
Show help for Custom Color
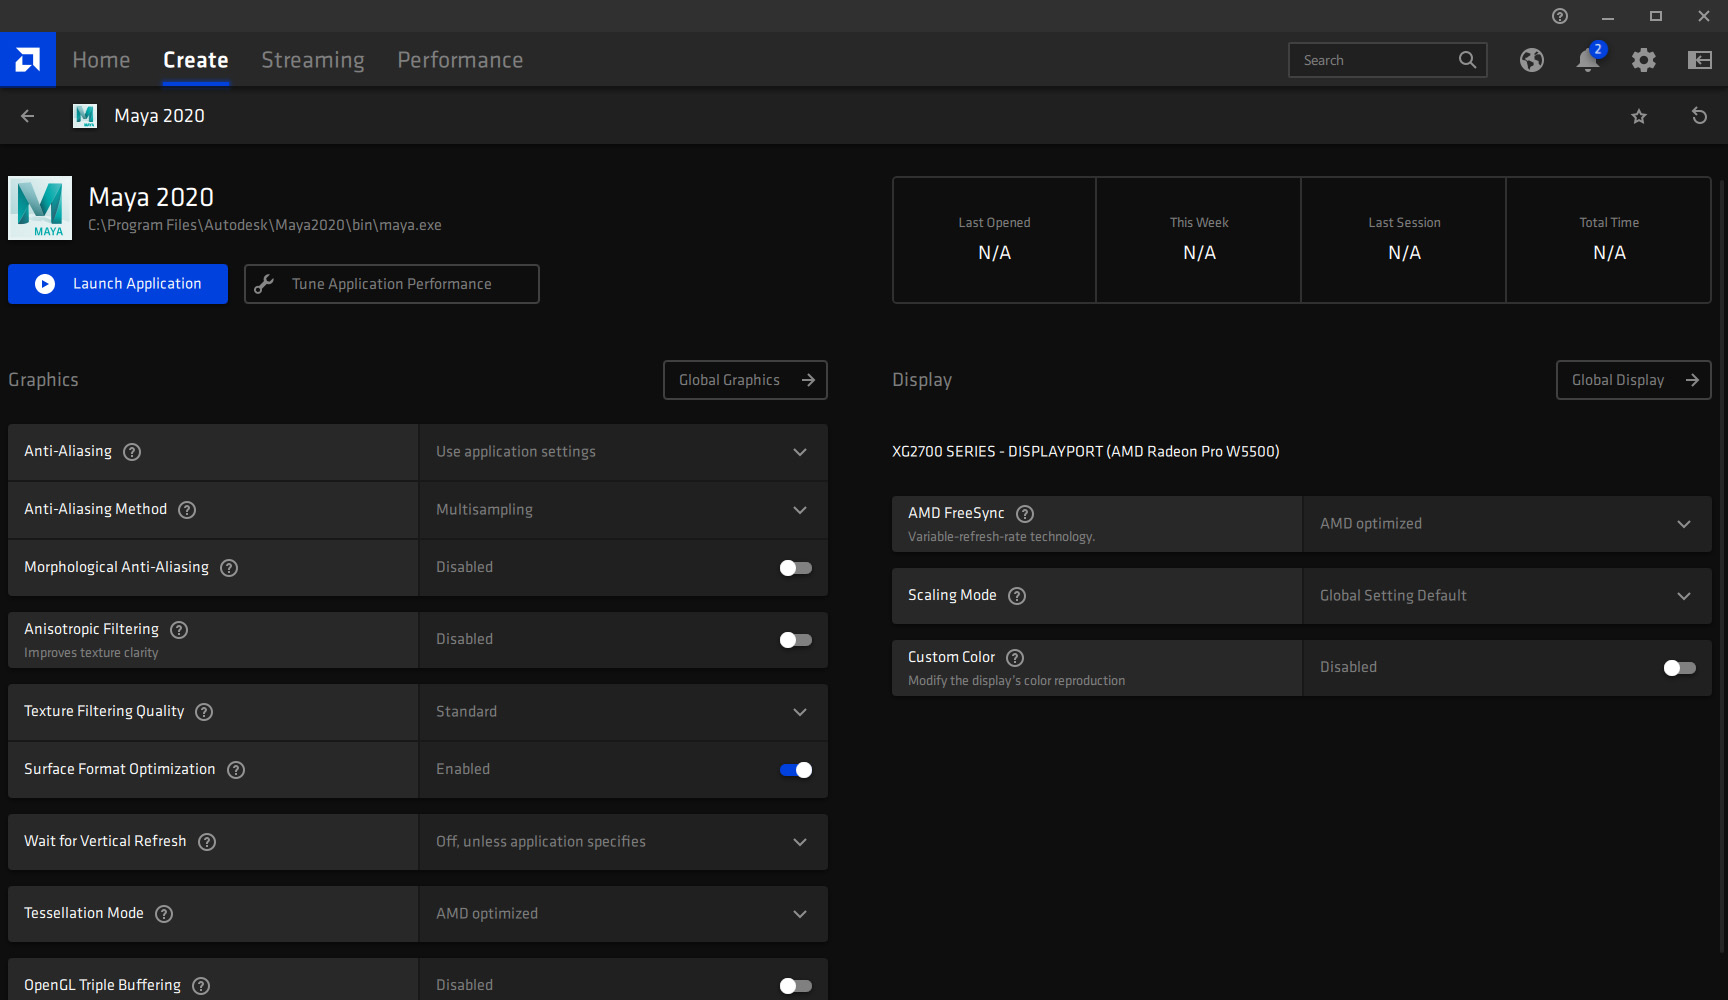1015,658
